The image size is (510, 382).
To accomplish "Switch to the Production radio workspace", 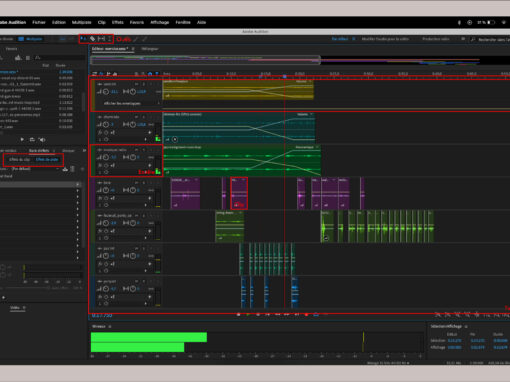I will pyautogui.click(x=436, y=39).
